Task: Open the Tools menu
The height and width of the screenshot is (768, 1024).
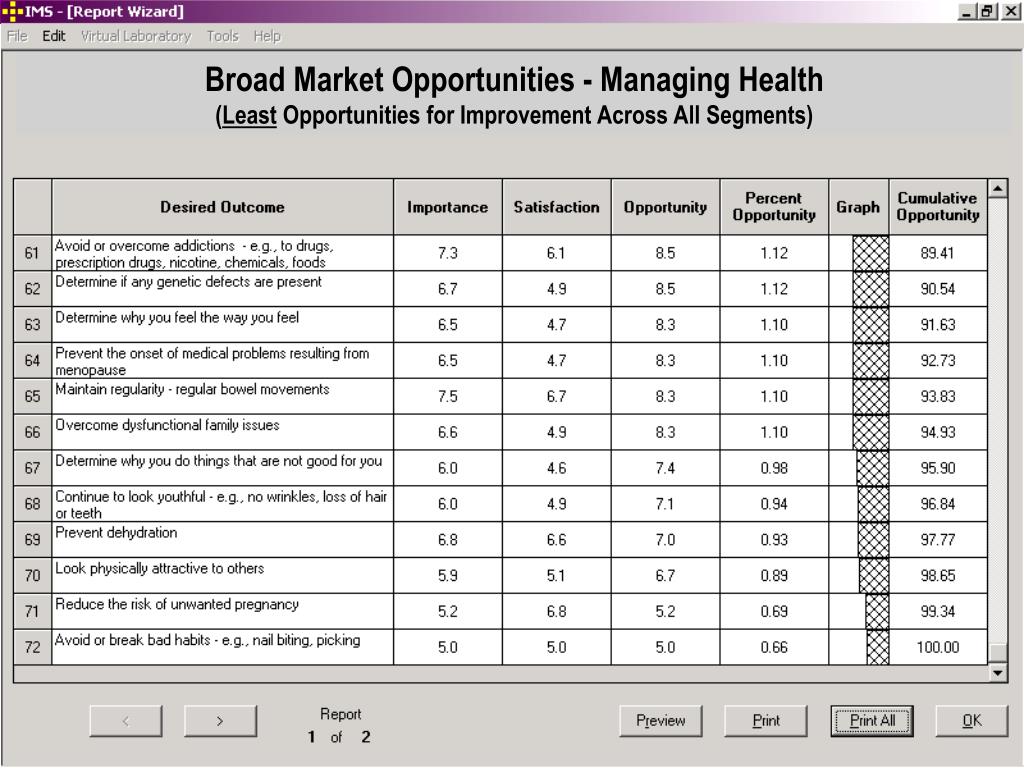Action: tap(223, 36)
